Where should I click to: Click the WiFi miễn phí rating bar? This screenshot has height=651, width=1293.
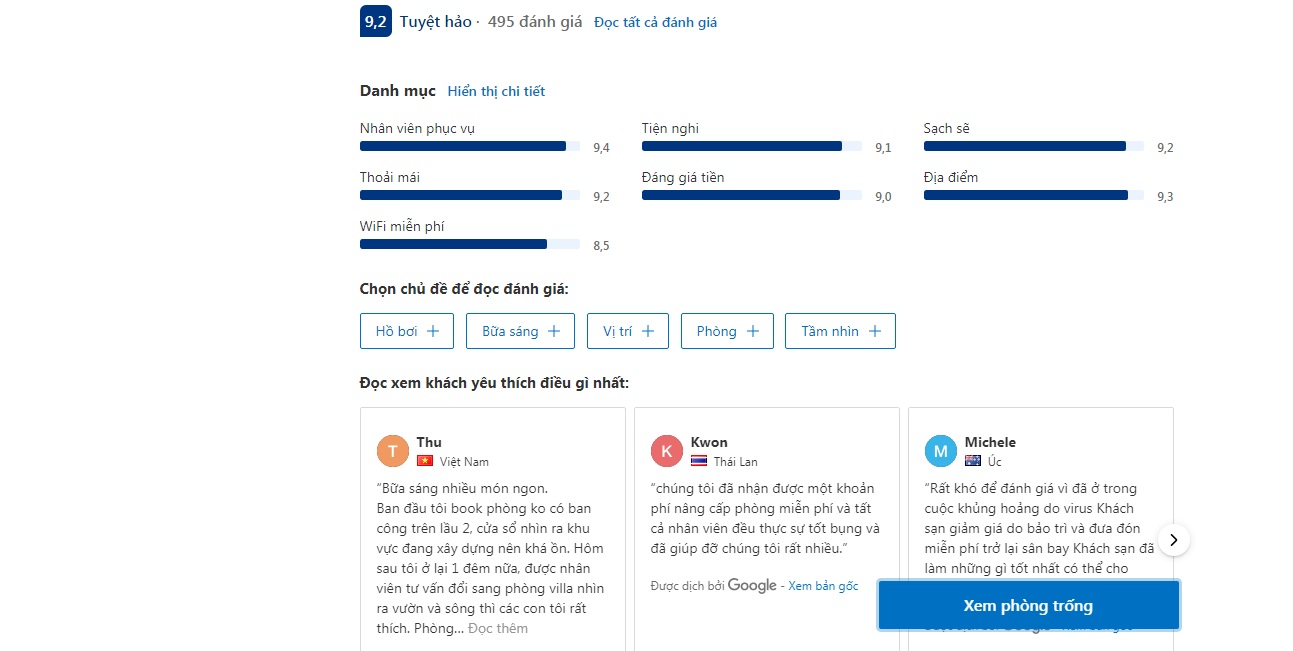470,244
